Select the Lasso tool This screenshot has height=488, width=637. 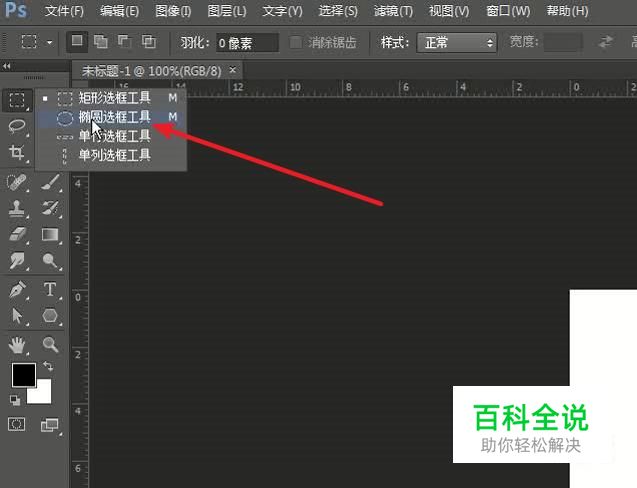click(x=17, y=126)
